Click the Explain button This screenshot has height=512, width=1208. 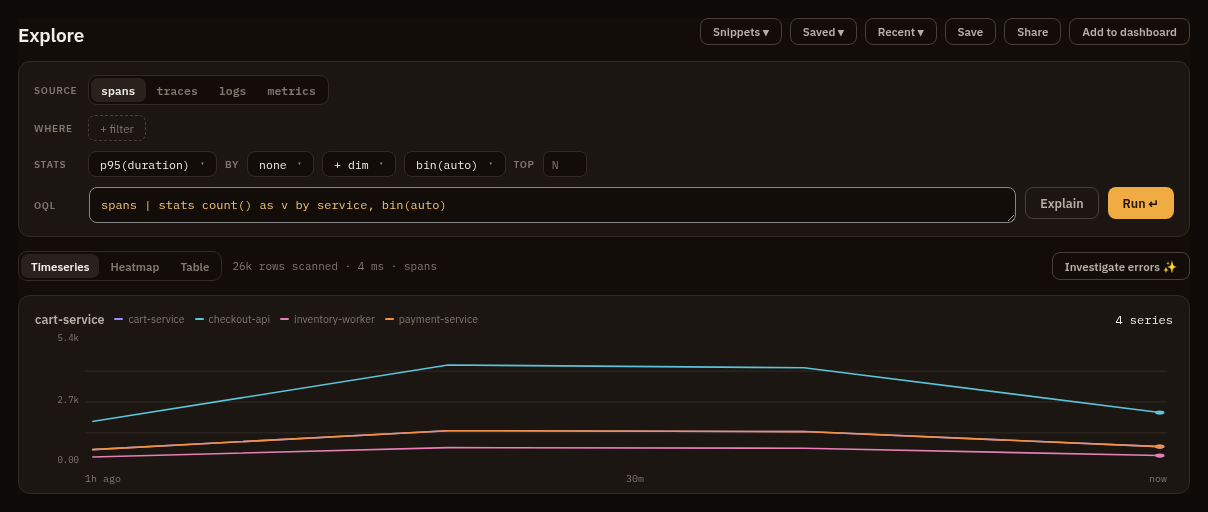(x=1062, y=203)
